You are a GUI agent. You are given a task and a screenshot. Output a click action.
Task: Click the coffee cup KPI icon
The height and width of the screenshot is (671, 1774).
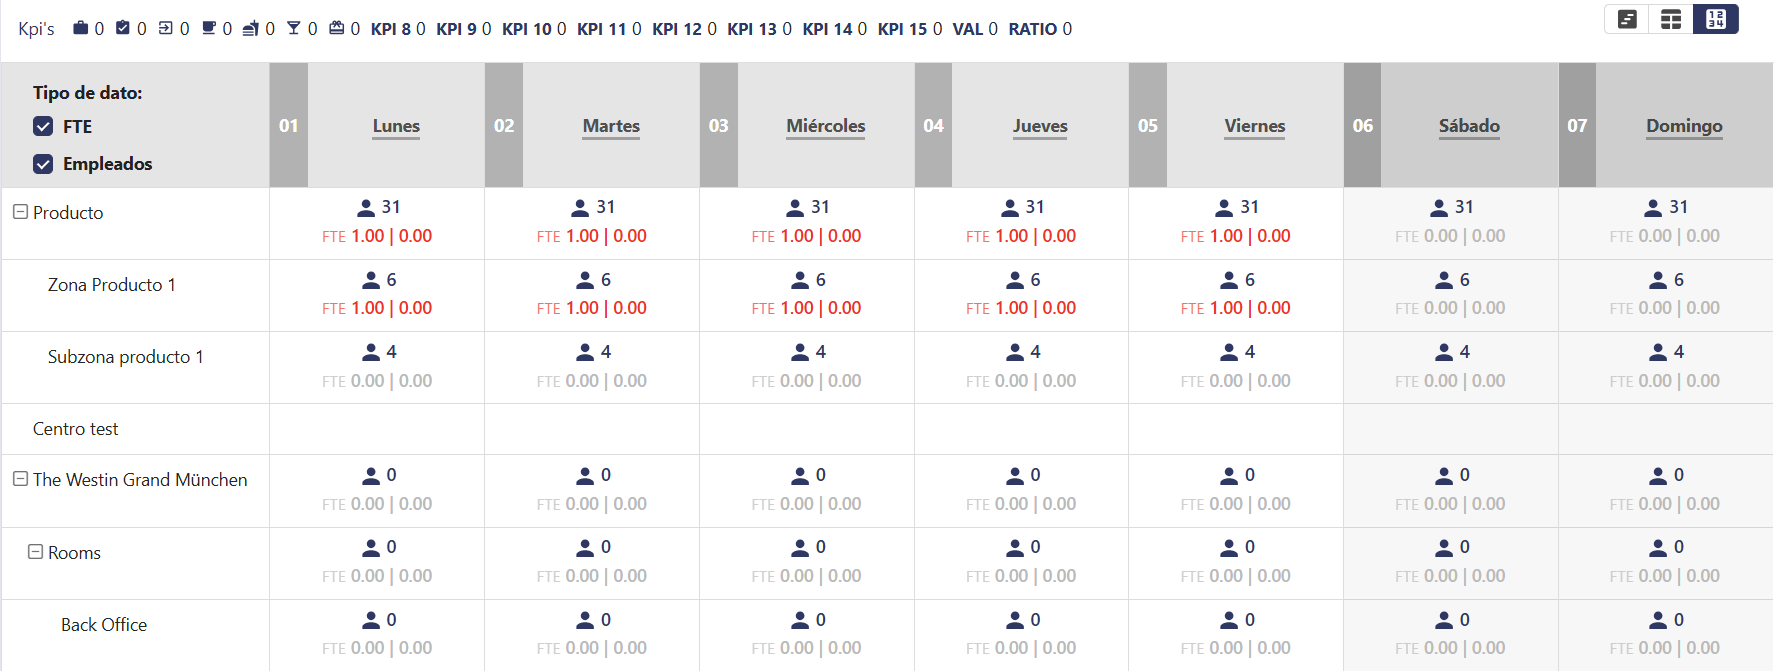tap(209, 28)
